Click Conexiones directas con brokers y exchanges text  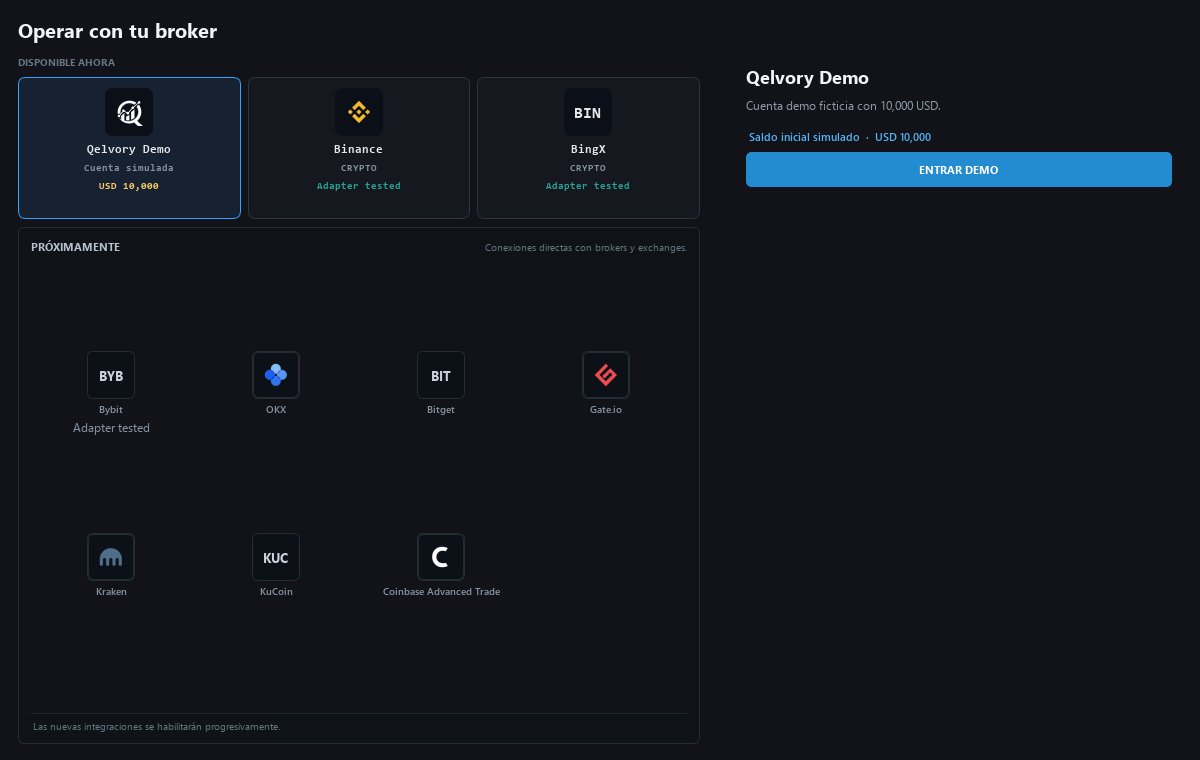click(586, 248)
